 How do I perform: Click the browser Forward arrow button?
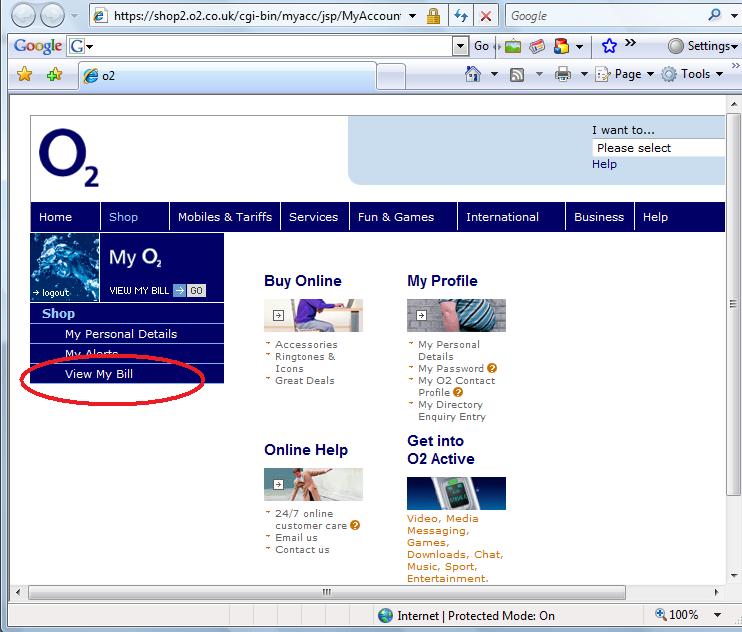pyautogui.click(x=52, y=16)
